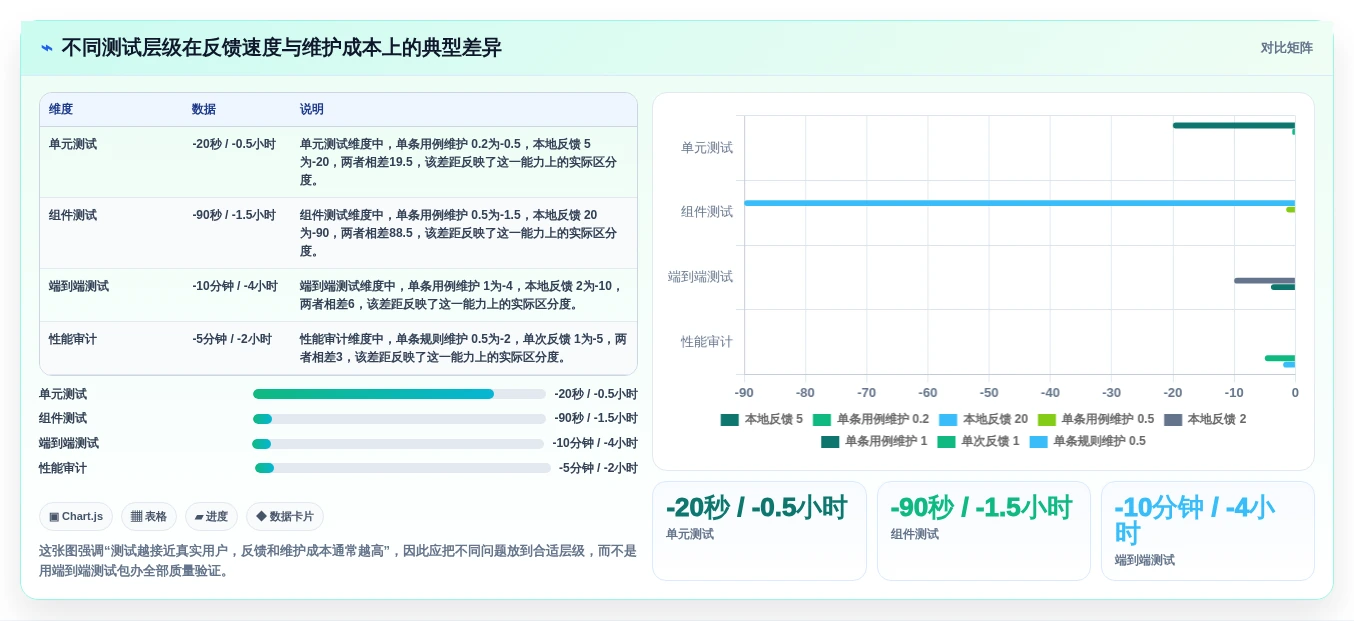Click the 端到端测试维度中 description text
Image resolution: width=1354 pixels, height=621 pixels.
tap(461, 295)
